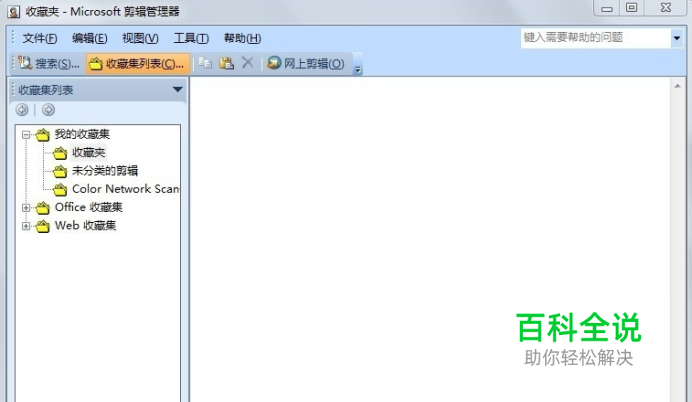Image resolution: width=692 pixels, height=402 pixels.
Task: Click the Clip Organizer title bar icon
Action: click(x=14, y=11)
